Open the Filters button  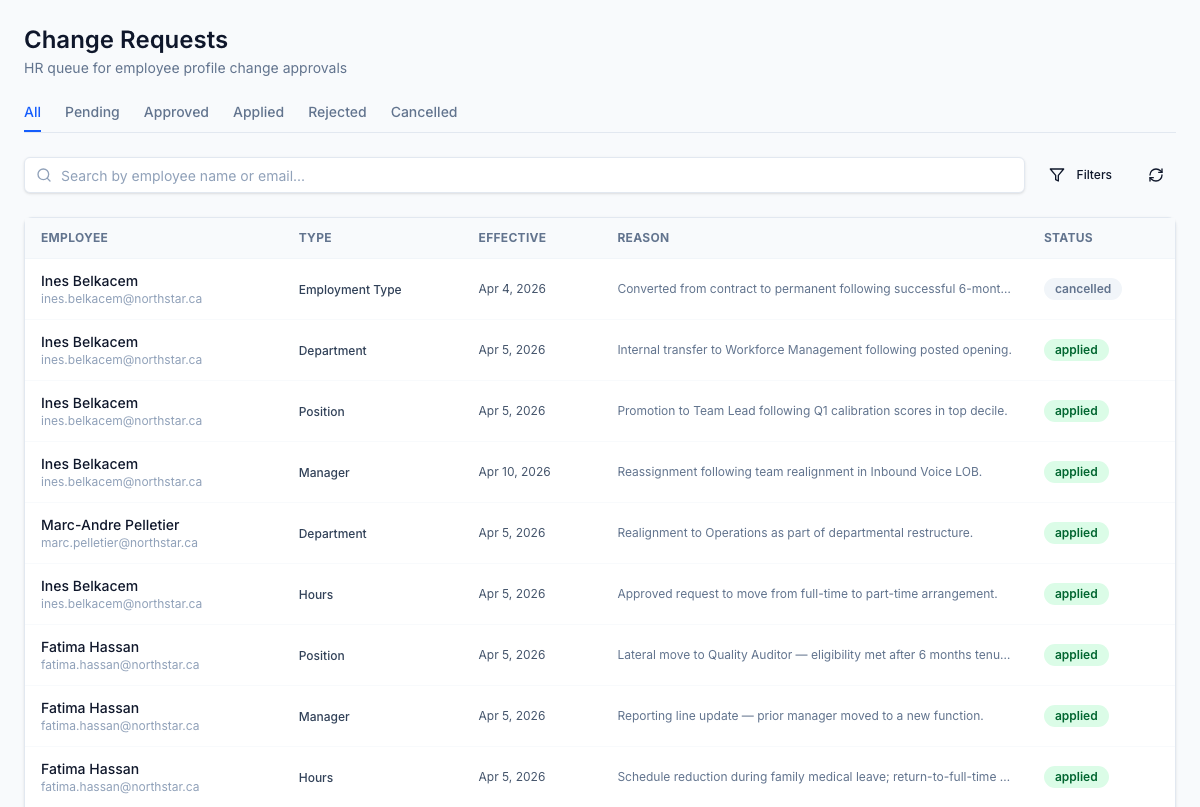point(1080,175)
